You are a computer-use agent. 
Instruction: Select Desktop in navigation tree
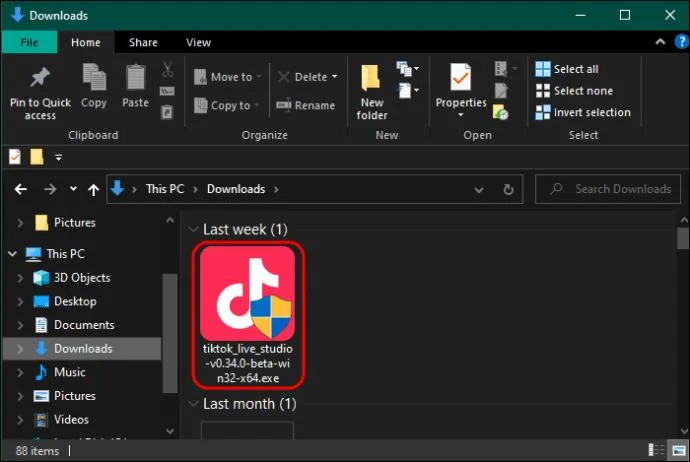(75, 301)
